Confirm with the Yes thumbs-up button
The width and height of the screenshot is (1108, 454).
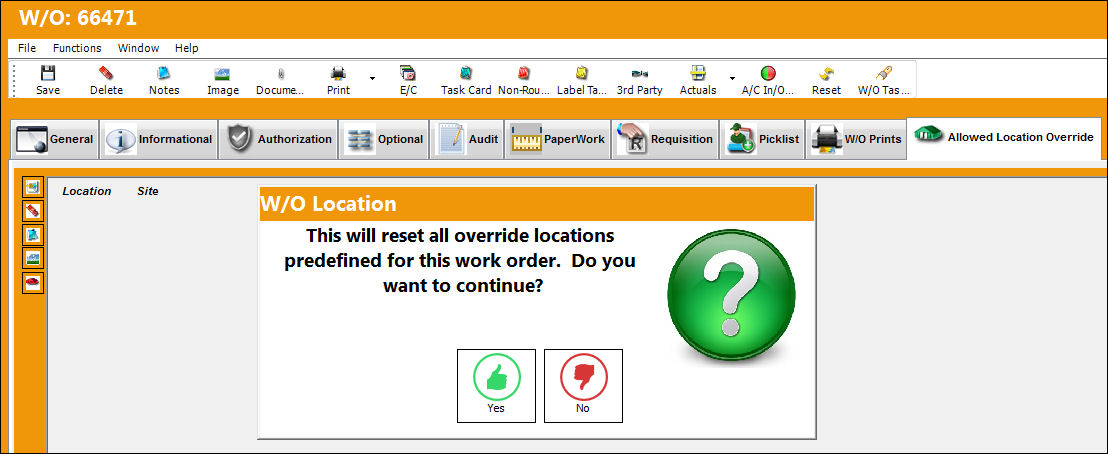pyautogui.click(x=496, y=385)
